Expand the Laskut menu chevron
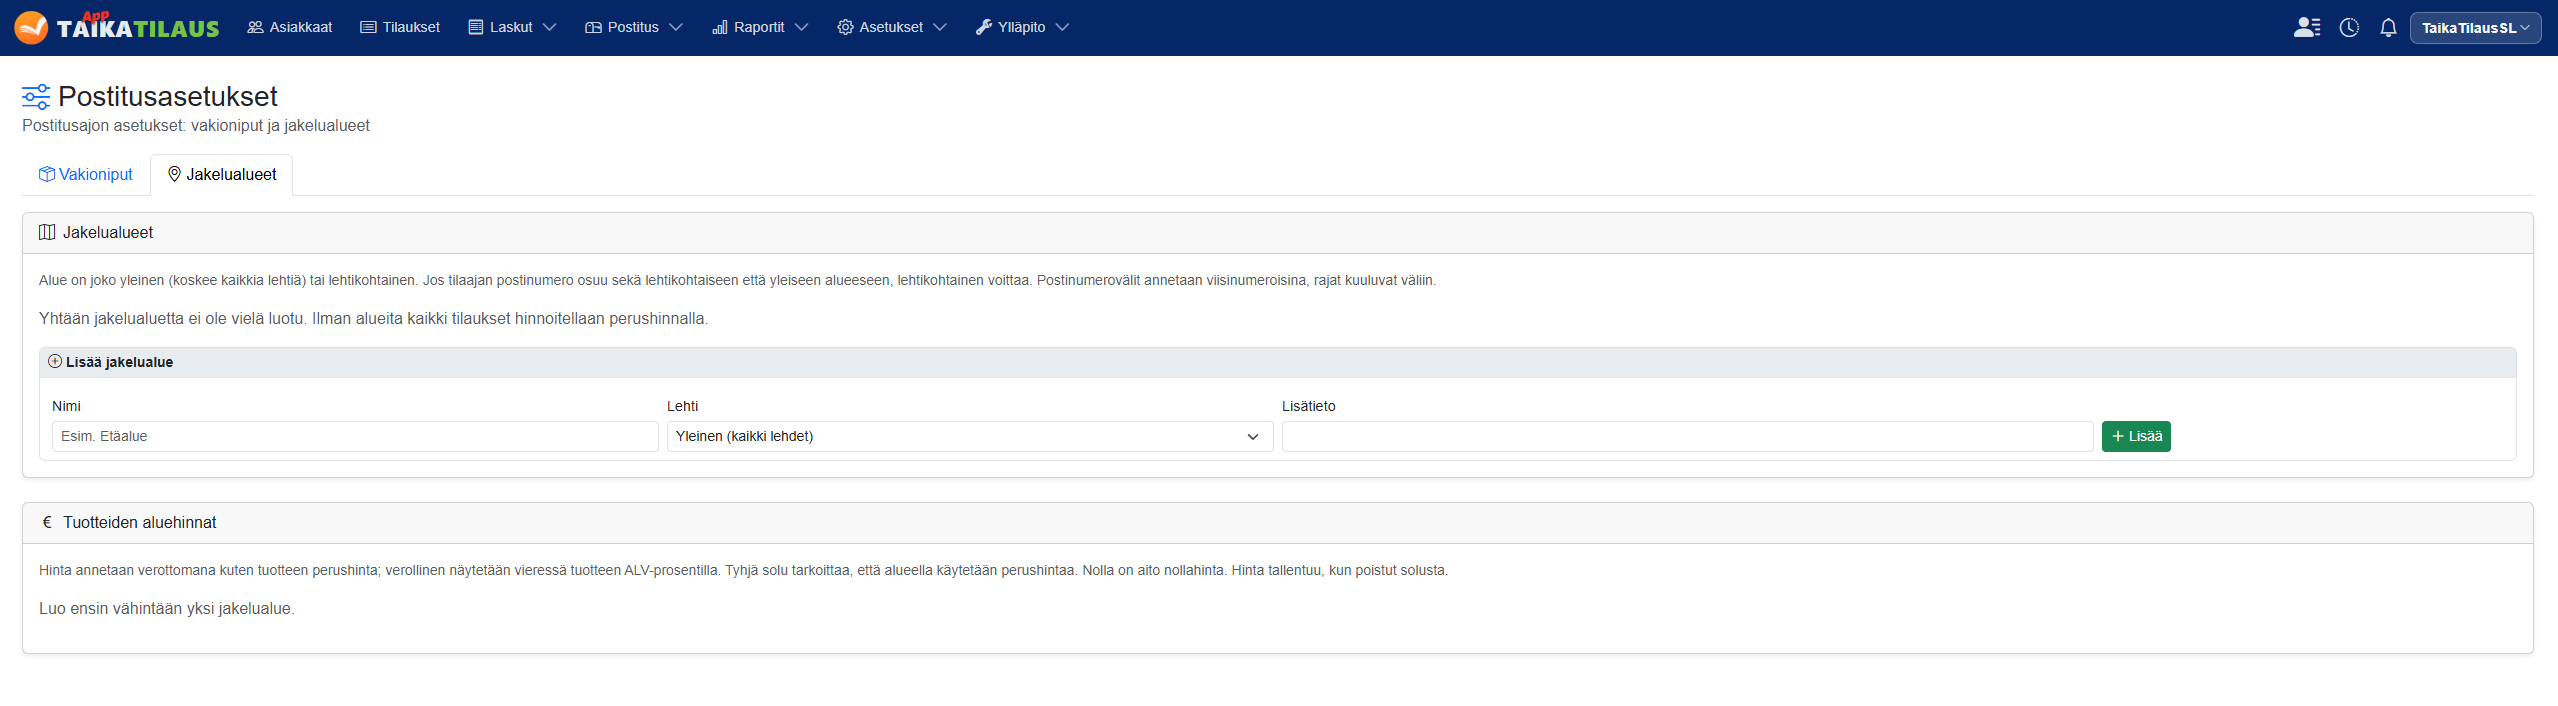Screen dimensions: 2558x706 click(x=549, y=27)
